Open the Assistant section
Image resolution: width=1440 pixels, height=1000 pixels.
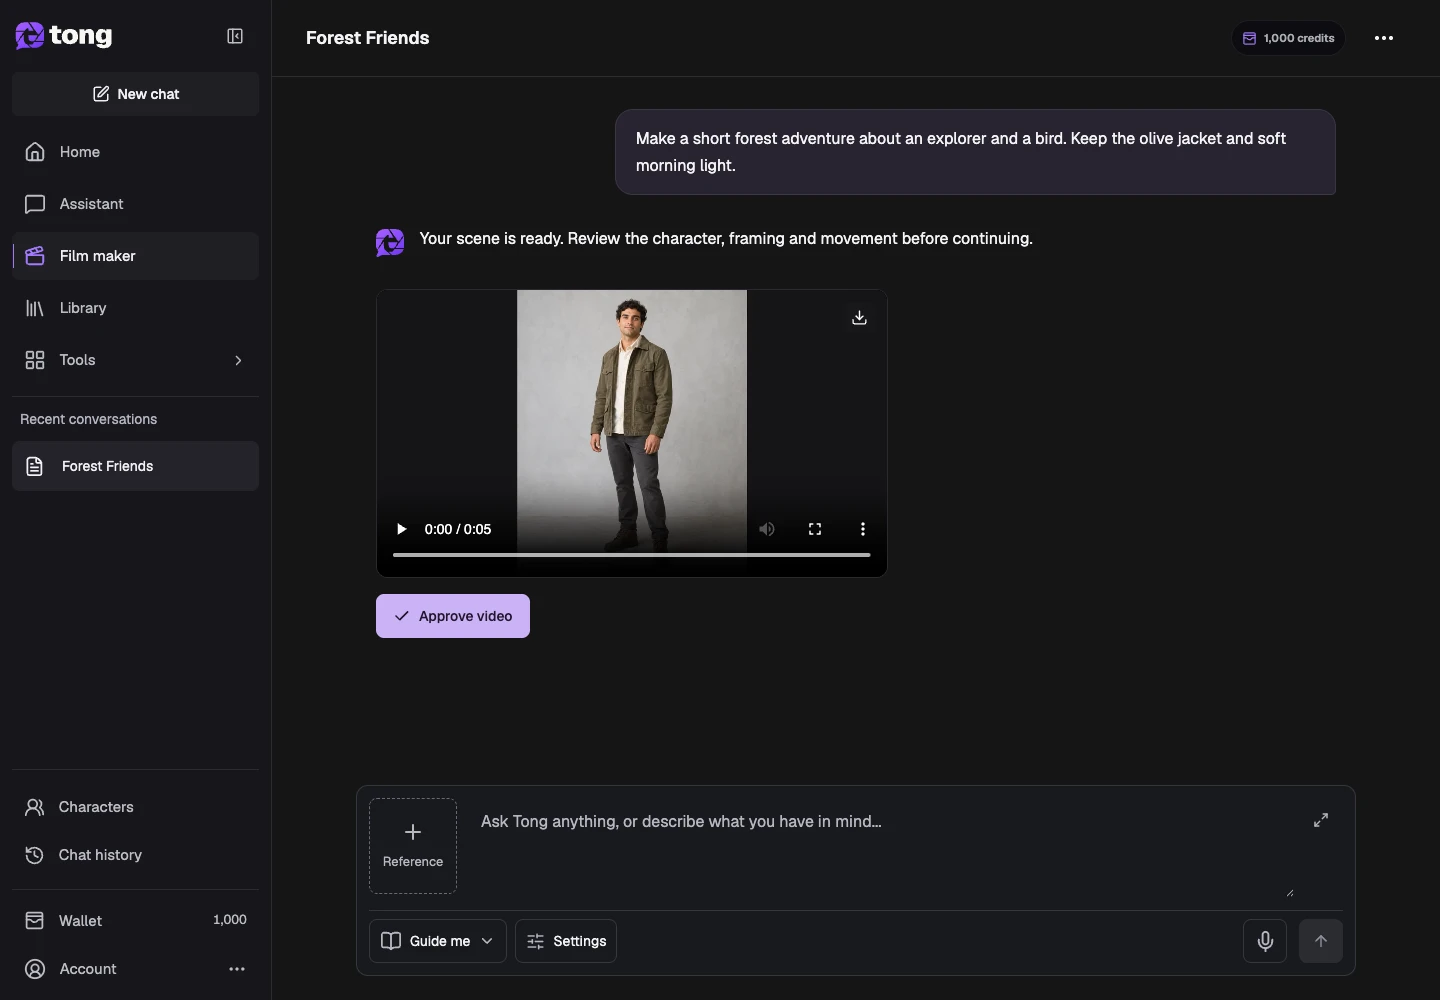136,204
